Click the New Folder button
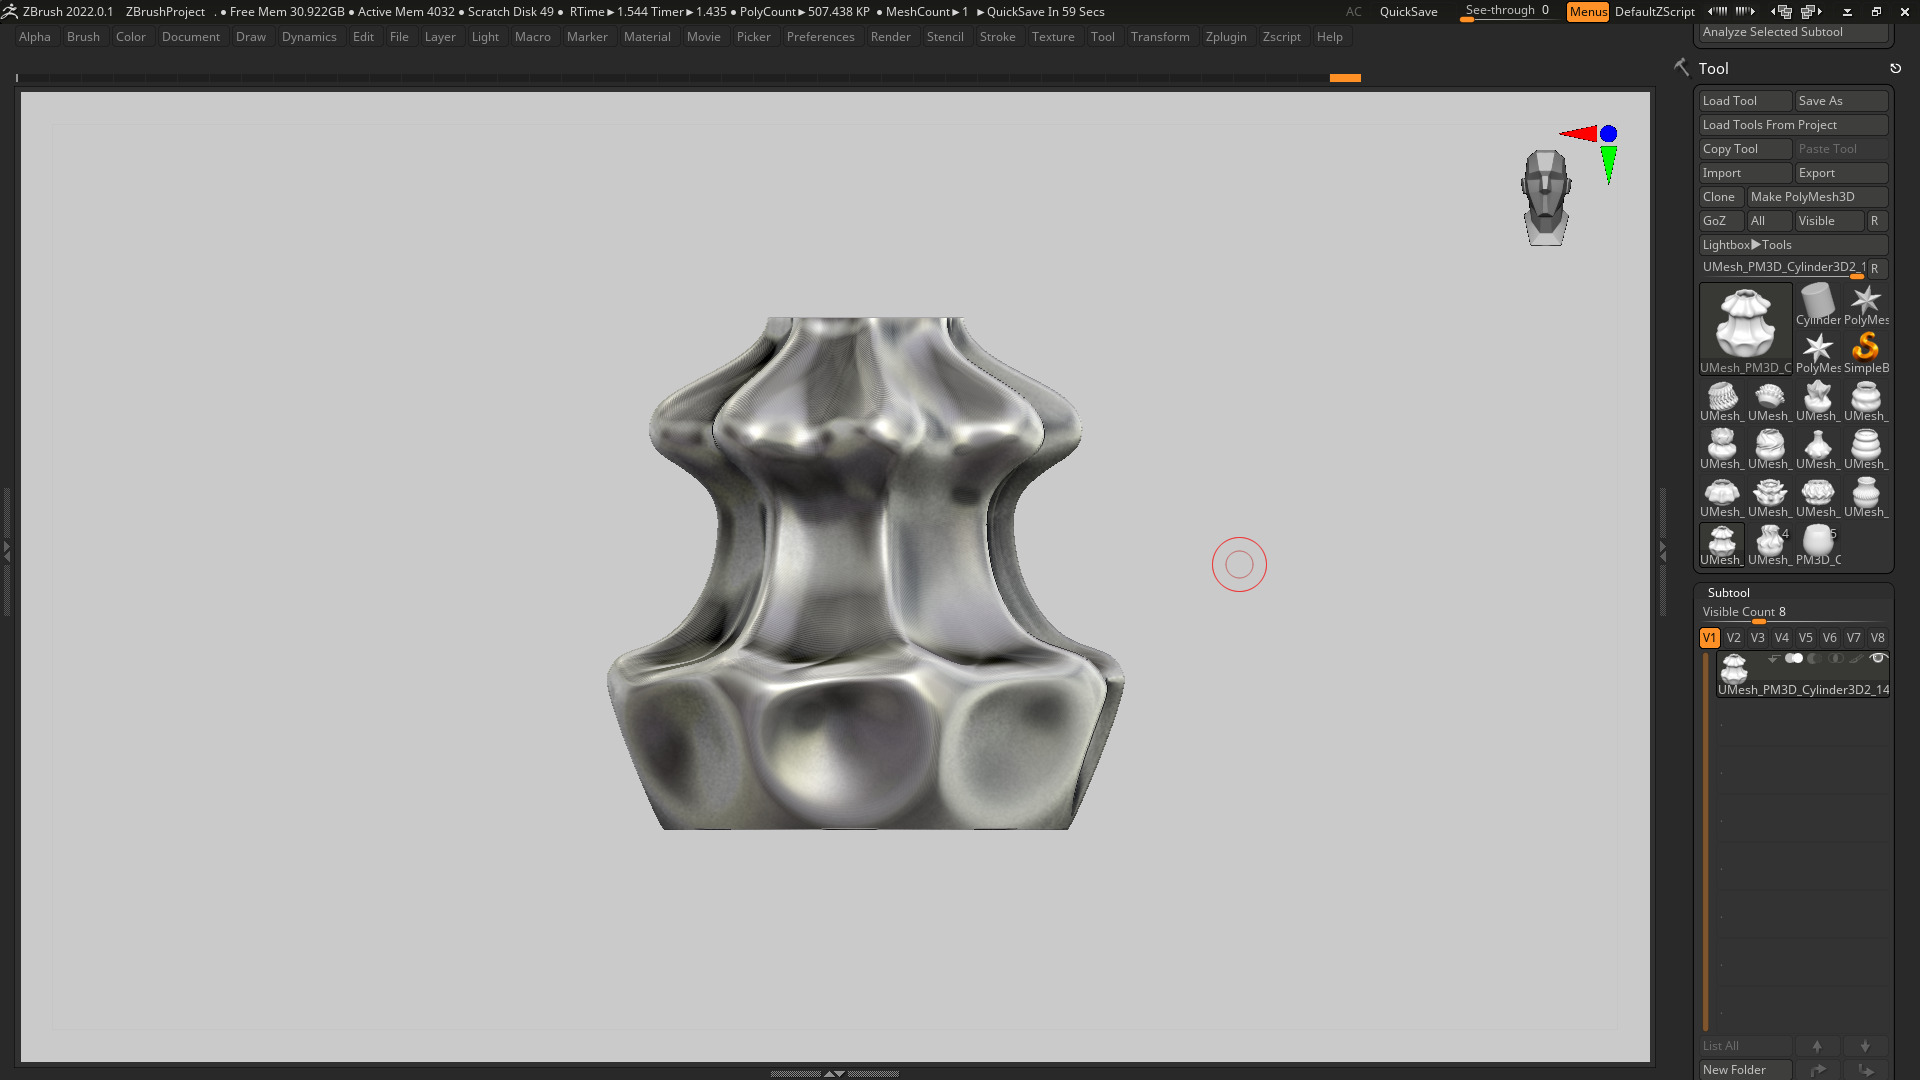Screen dimensions: 1920x1080 coord(1745,1070)
